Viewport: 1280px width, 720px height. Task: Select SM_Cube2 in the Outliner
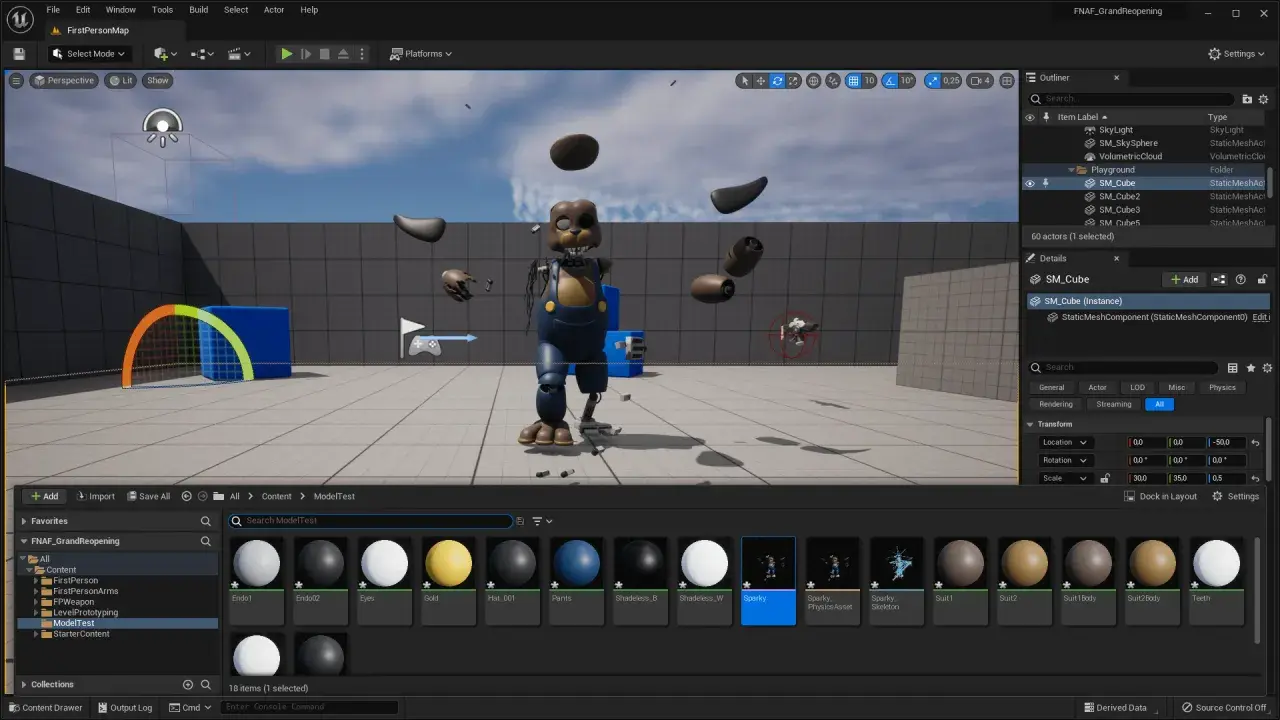click(x=1119, y=197)
